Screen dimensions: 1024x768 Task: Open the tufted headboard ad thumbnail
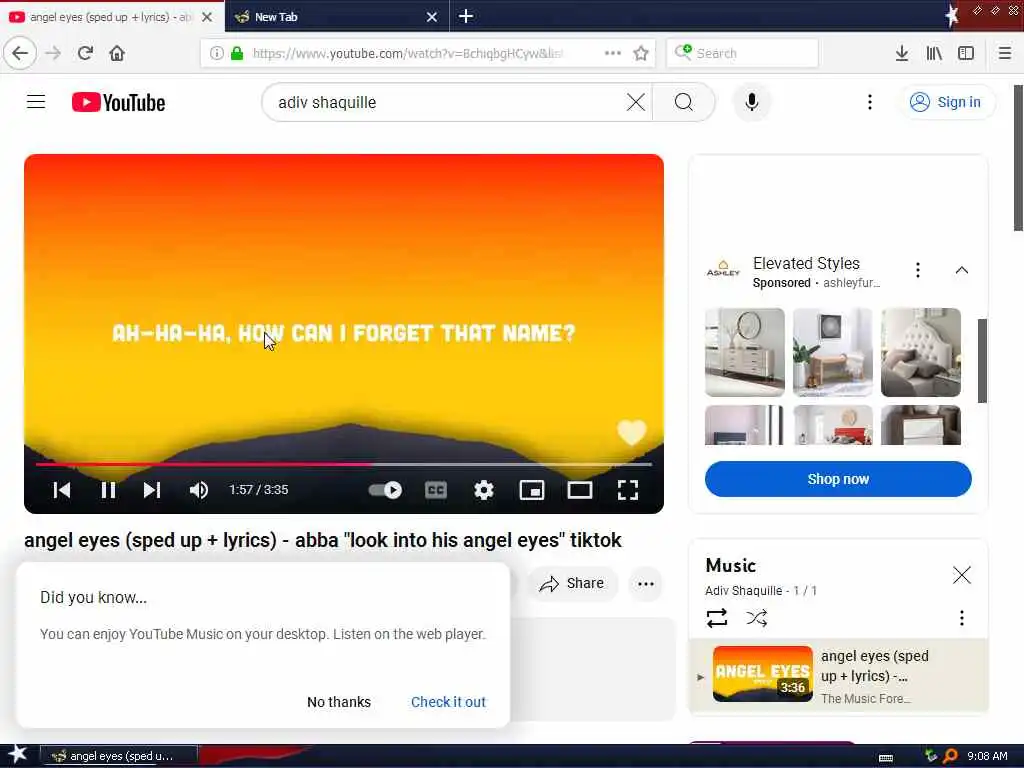pyautogui.click(x=920, y=352)
